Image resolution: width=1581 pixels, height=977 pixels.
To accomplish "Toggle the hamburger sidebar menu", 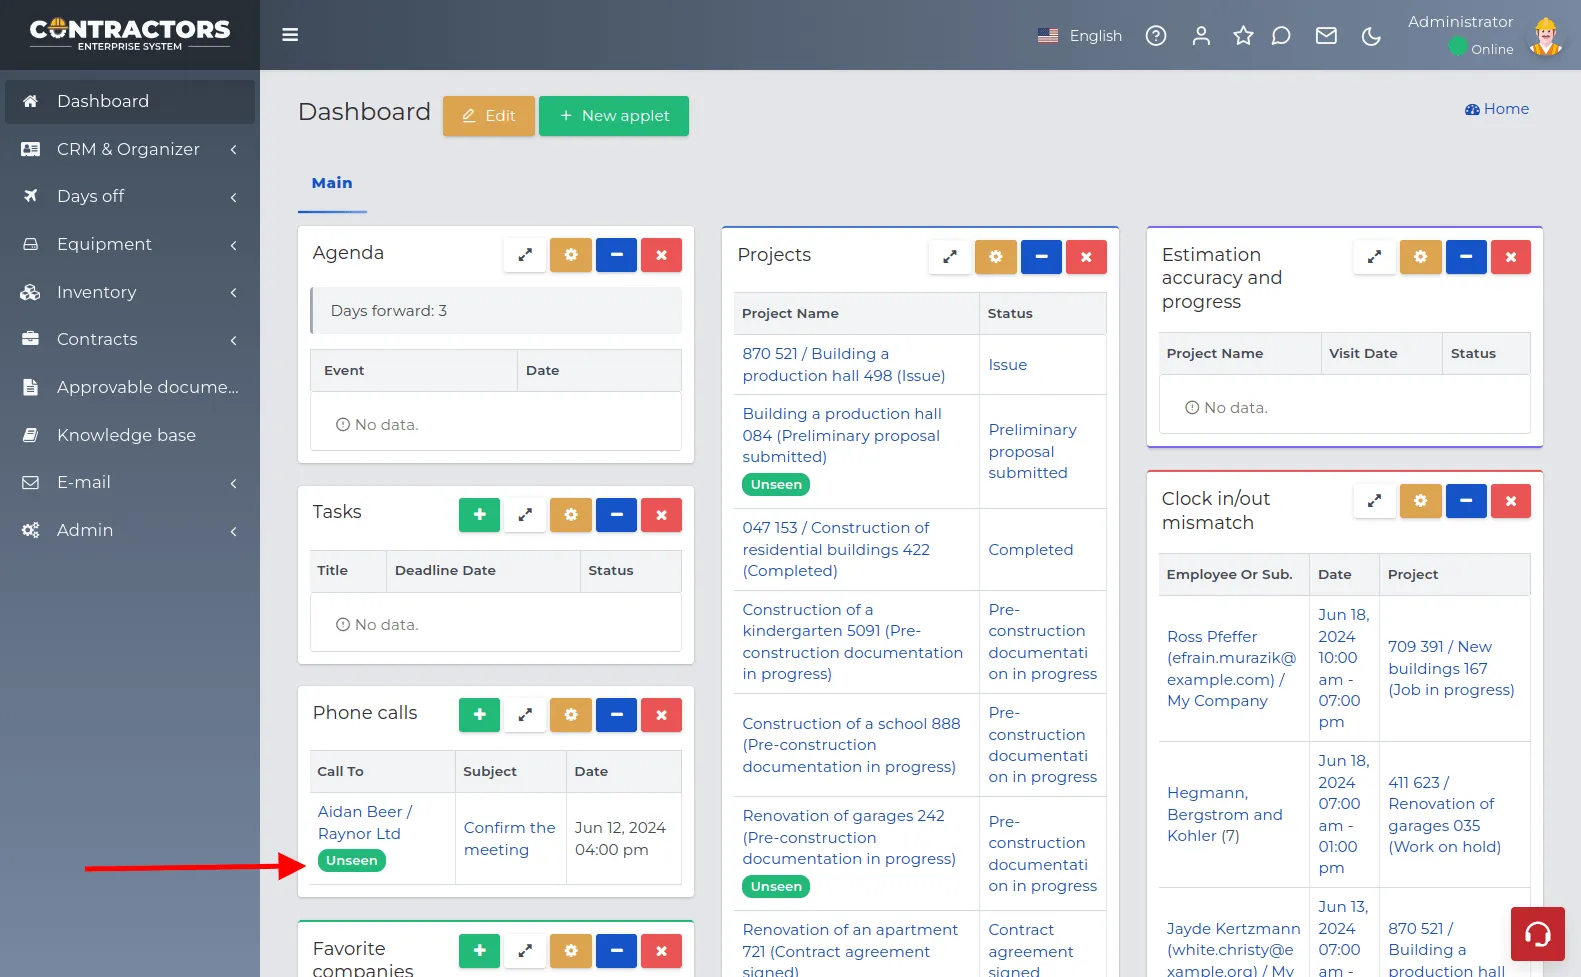I will [290, 35].
